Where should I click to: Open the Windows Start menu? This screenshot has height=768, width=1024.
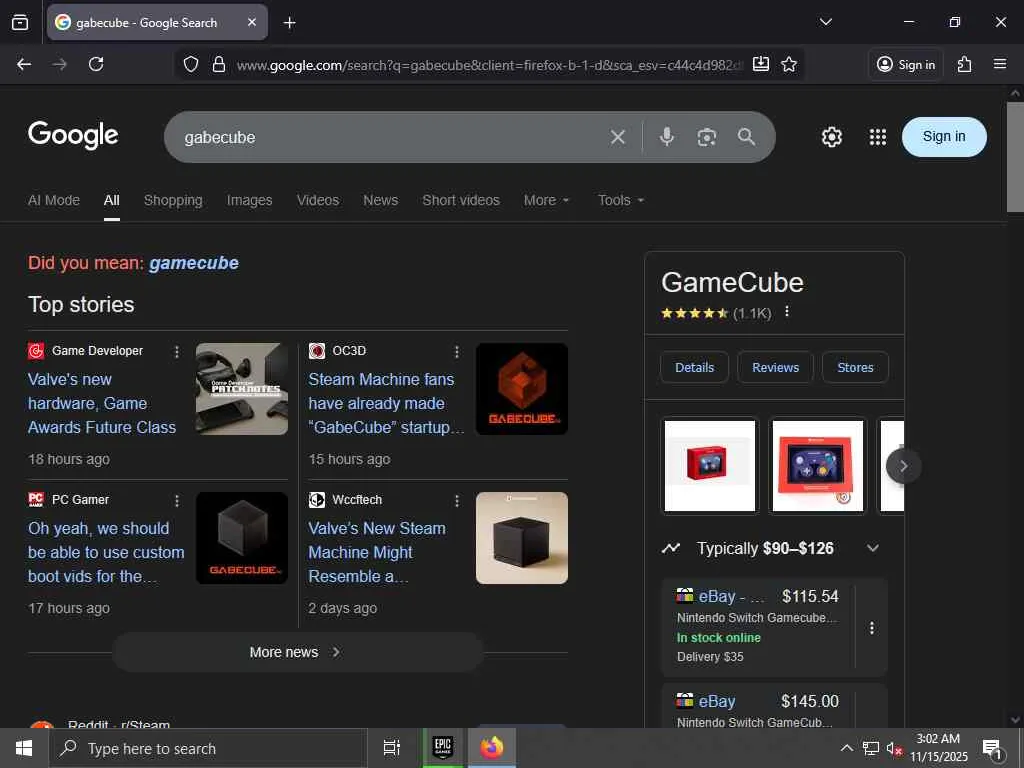(x=24, y=748)
